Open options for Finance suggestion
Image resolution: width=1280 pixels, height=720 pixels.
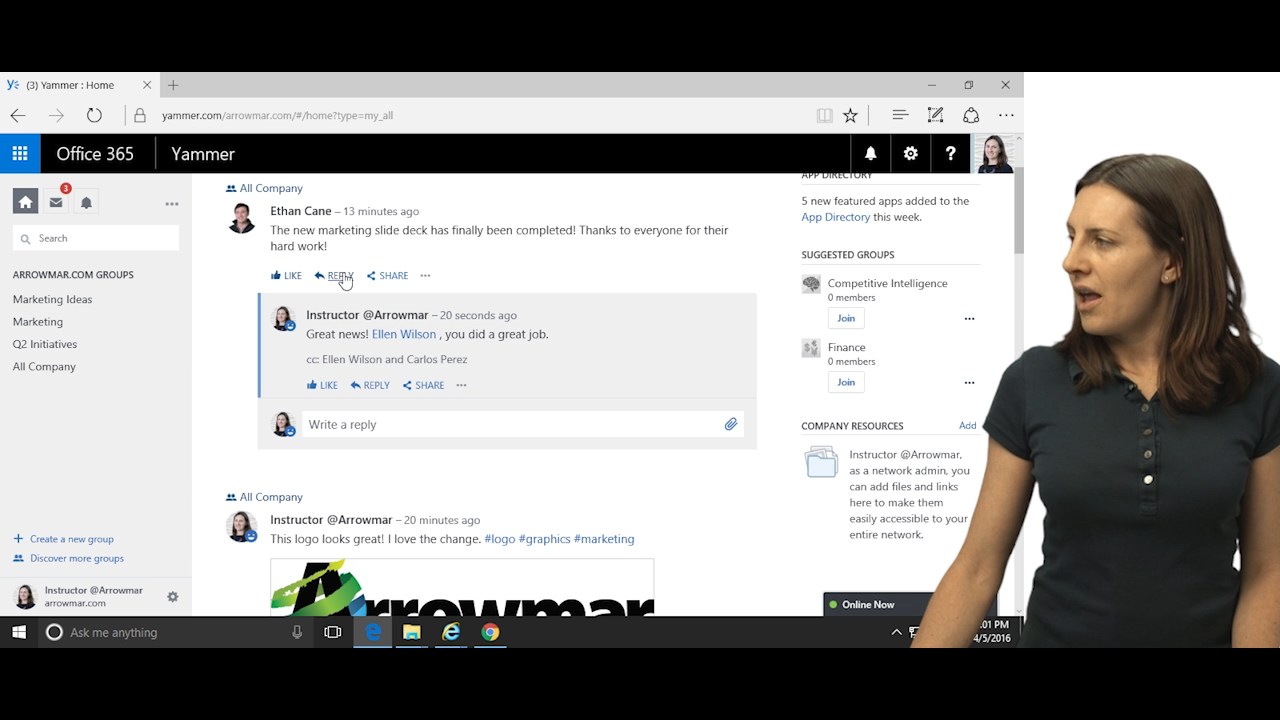tap(969, 383)
